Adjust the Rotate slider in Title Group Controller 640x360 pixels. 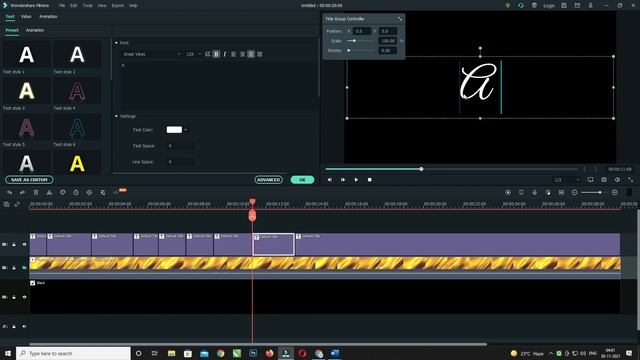(x=359, y=51)
